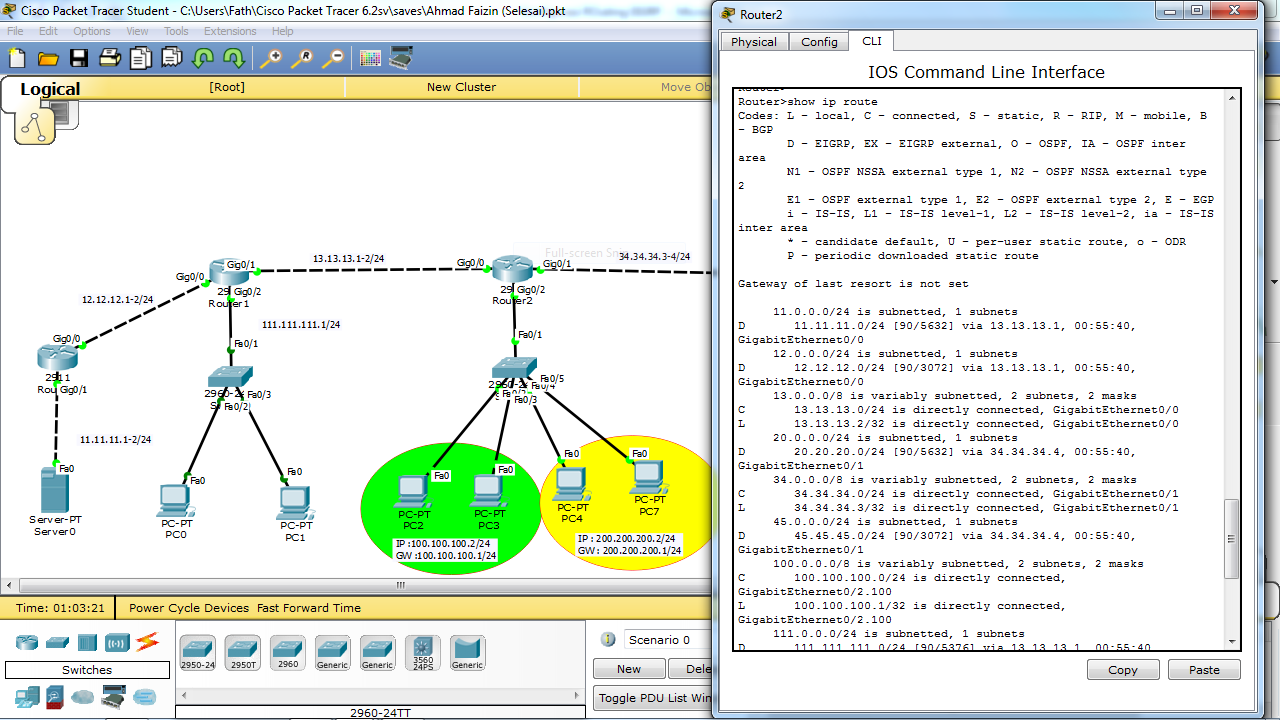Pick the 2950T switch model
The image size is (1280, 720).
242,652
